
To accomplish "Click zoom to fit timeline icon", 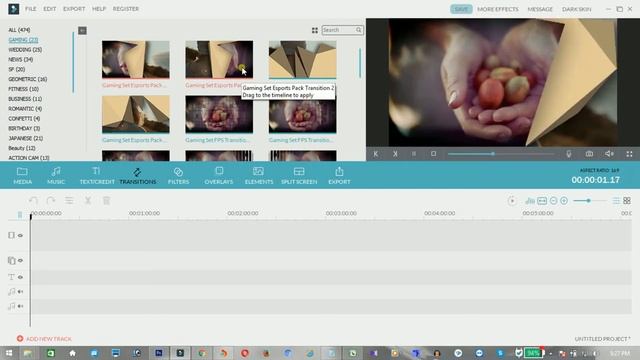I will pyautogui.click(x=542, y=201).
